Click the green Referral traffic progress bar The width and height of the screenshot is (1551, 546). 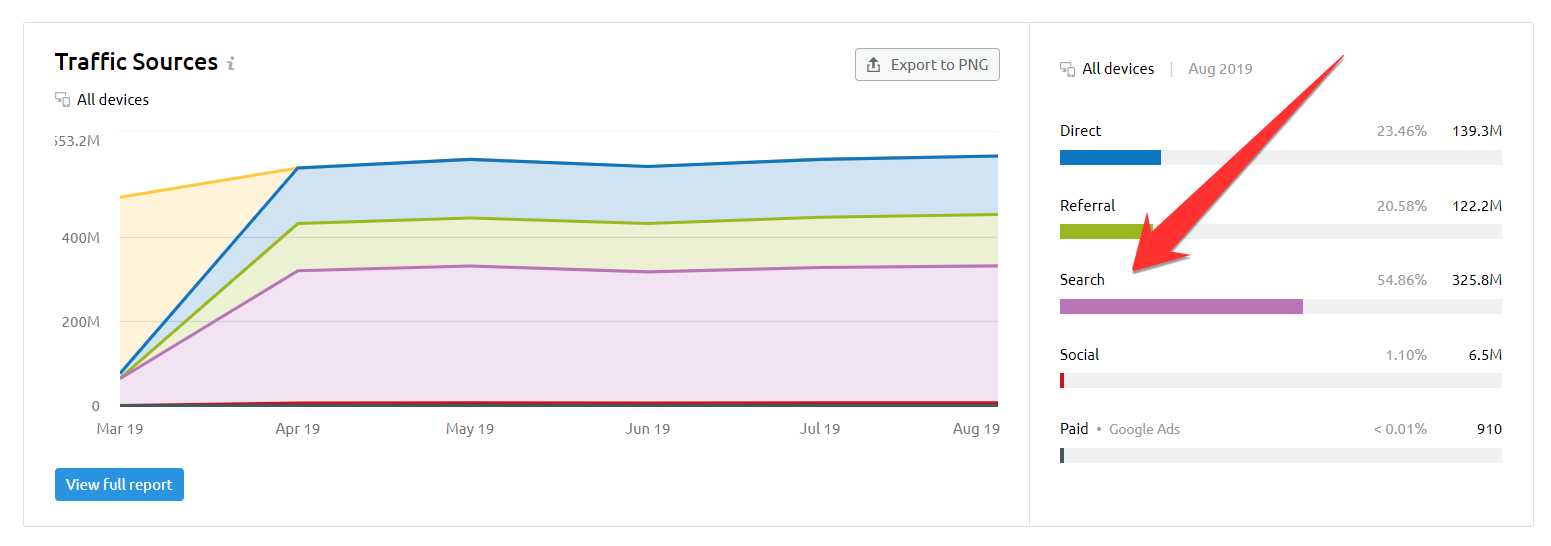point(1104,232)
